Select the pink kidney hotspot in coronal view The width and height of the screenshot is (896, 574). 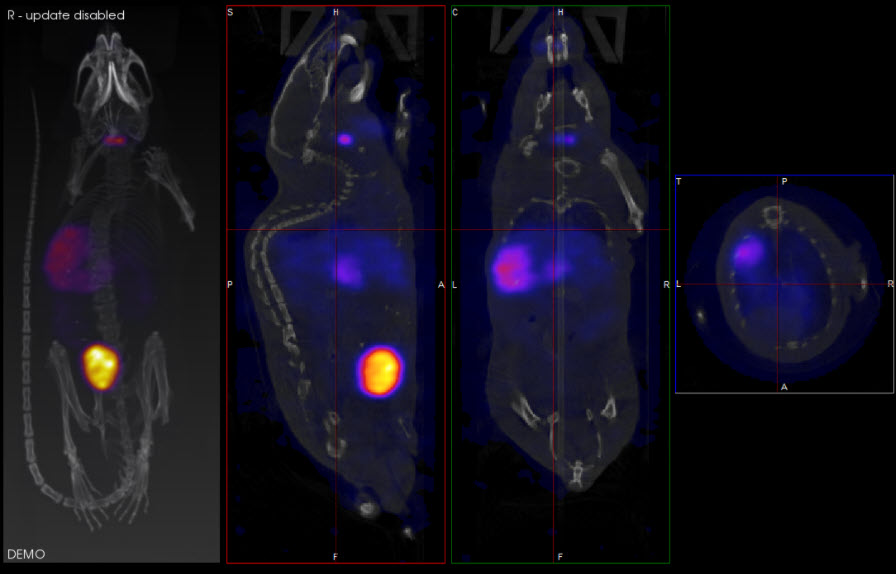click(512, 268)
